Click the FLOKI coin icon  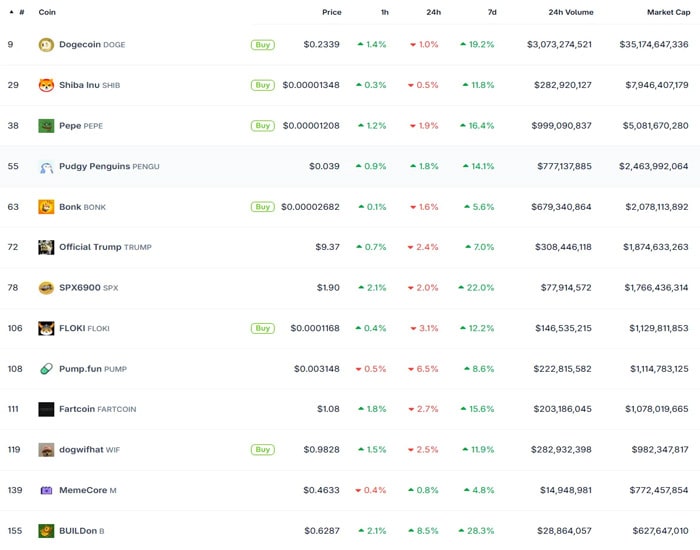pos(46,329)
